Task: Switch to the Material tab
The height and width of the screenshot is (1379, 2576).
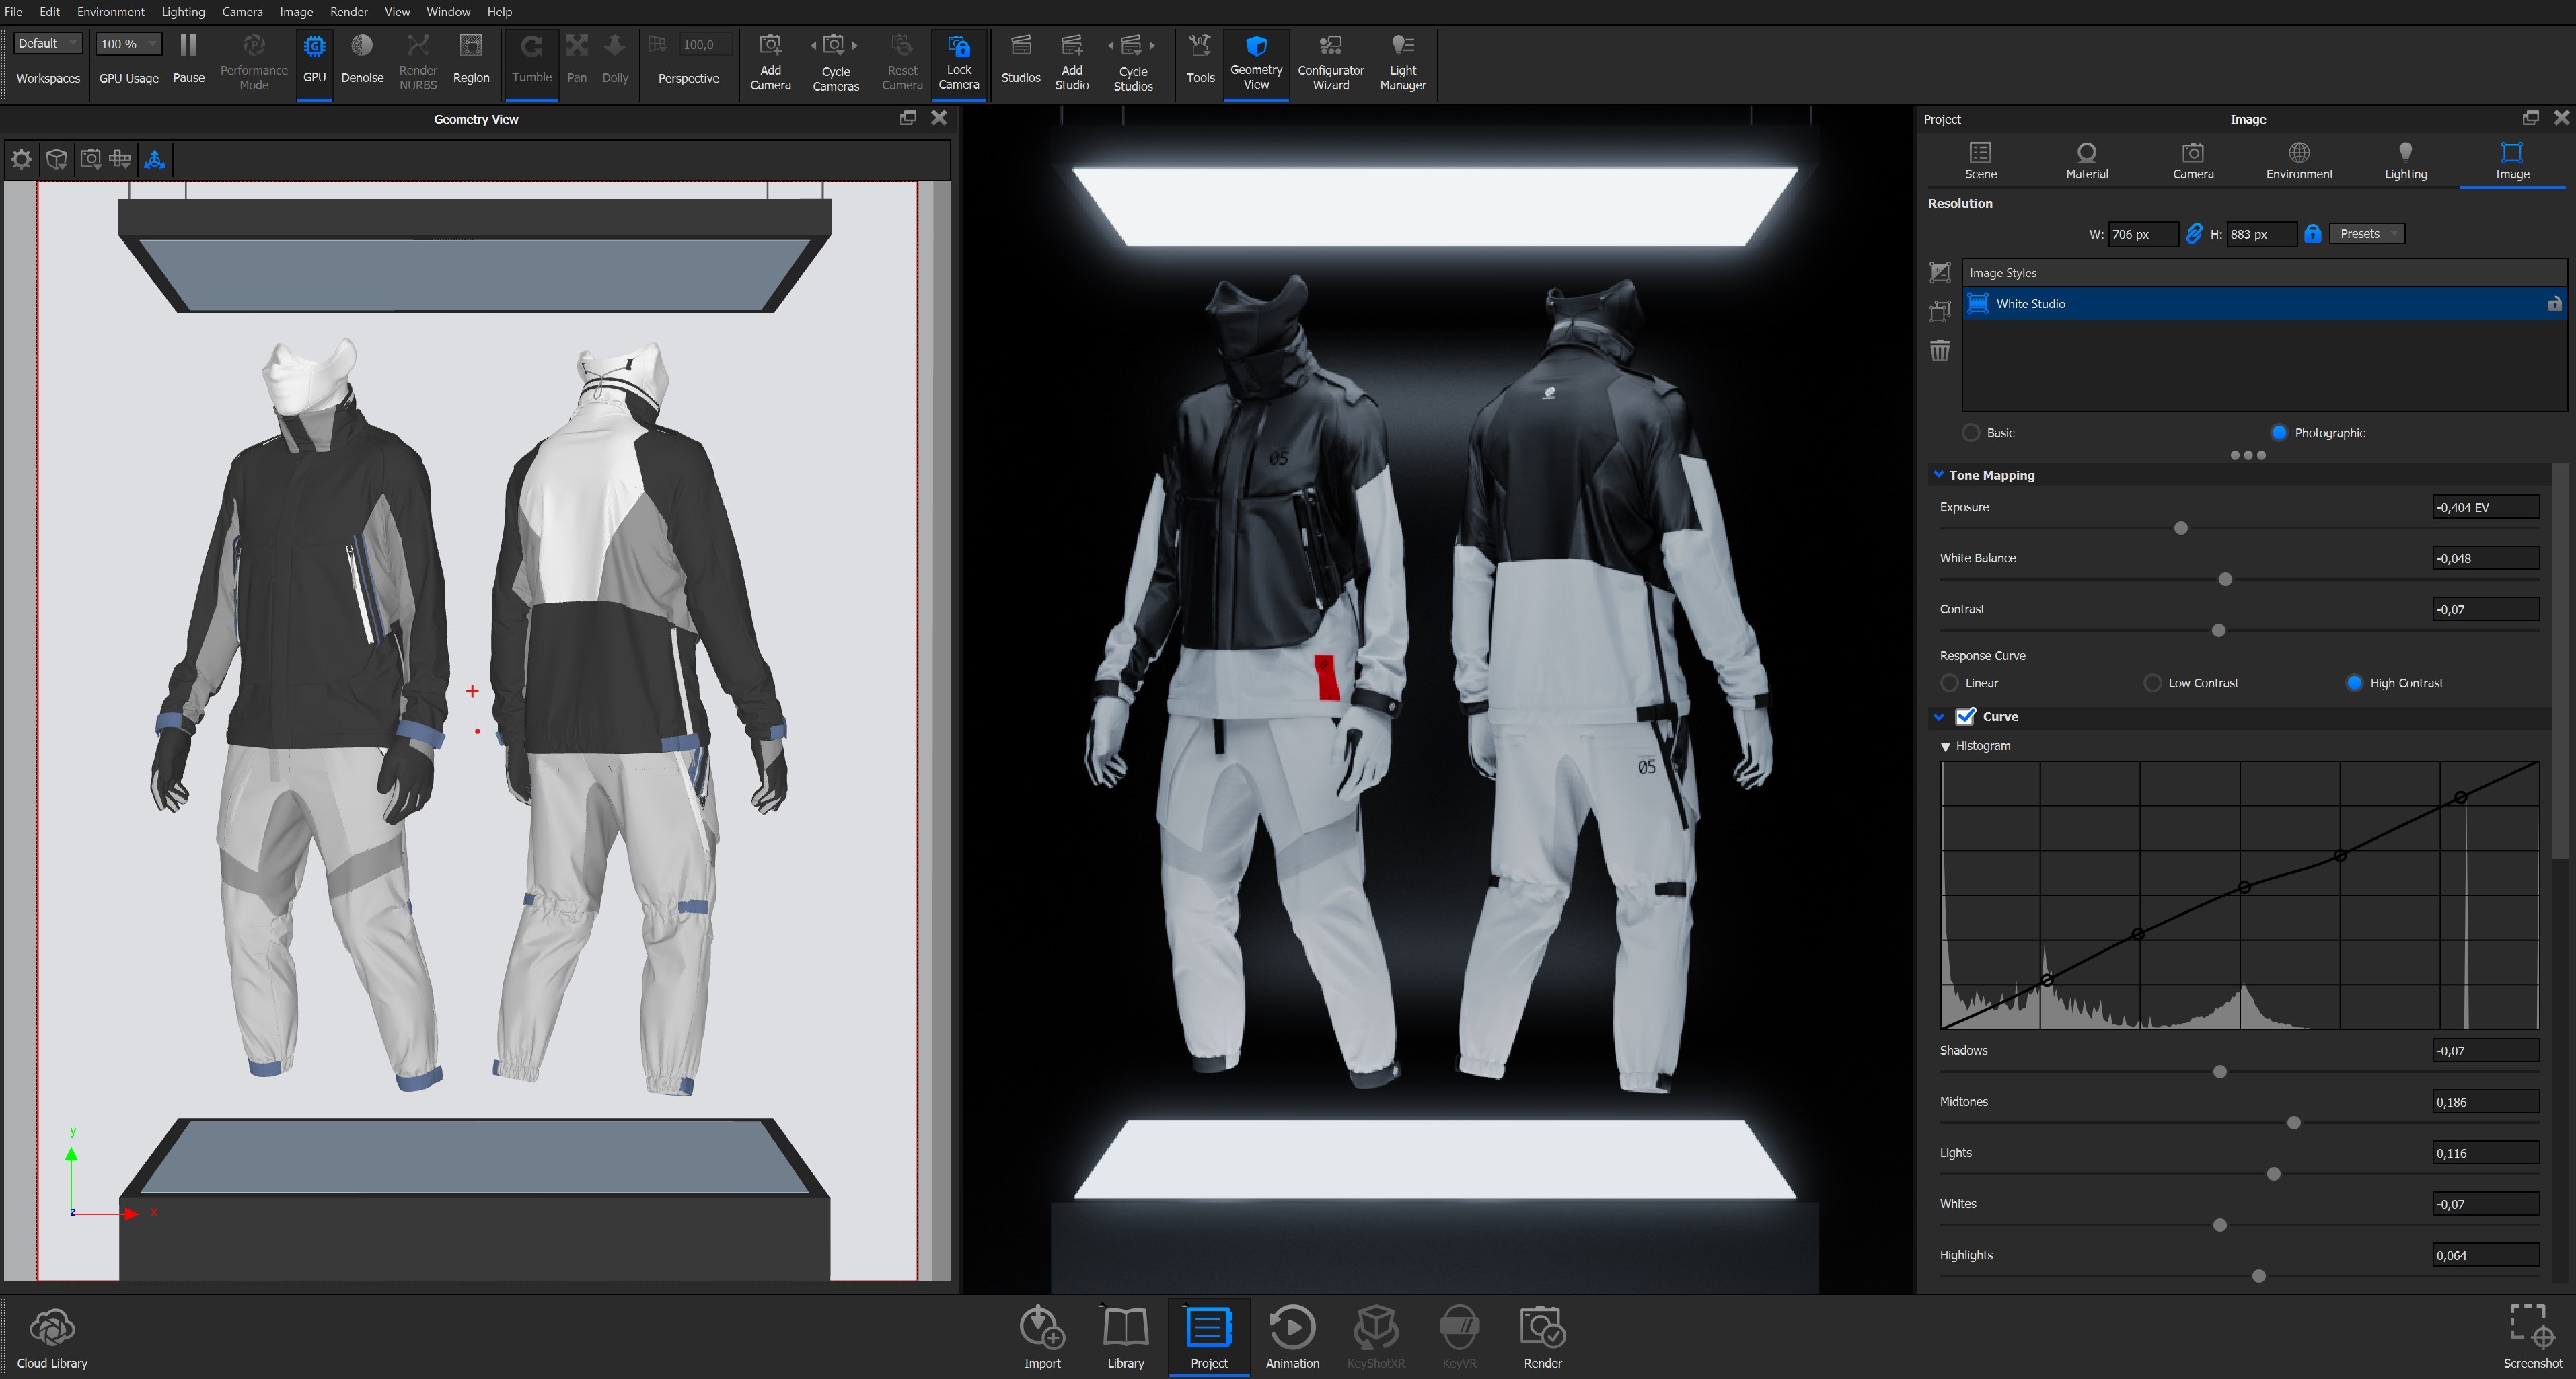Action: point(2086,160)
